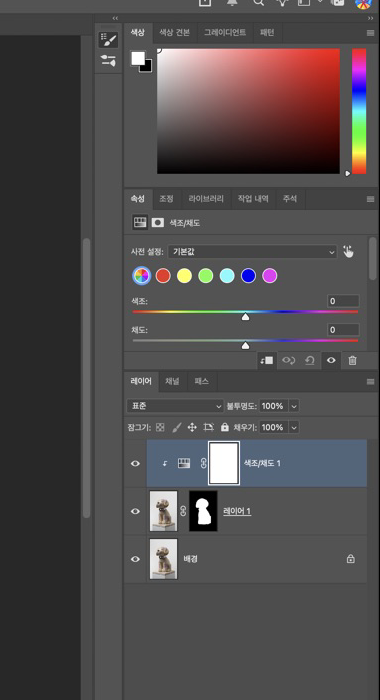Viewport: 380px width, 700px height.
Task: Delete the adjustment layer with trash icon
Action: click(x=352, y=360)
